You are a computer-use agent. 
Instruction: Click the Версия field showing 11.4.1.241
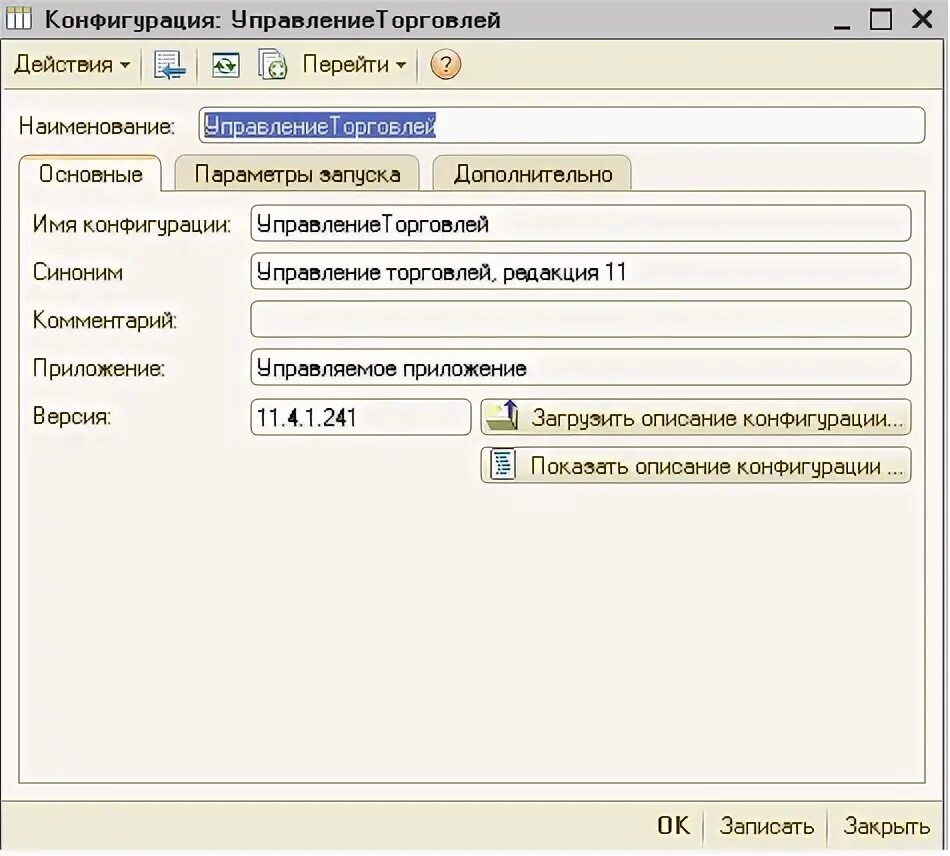pyautogui.click(x=360, y=417)
